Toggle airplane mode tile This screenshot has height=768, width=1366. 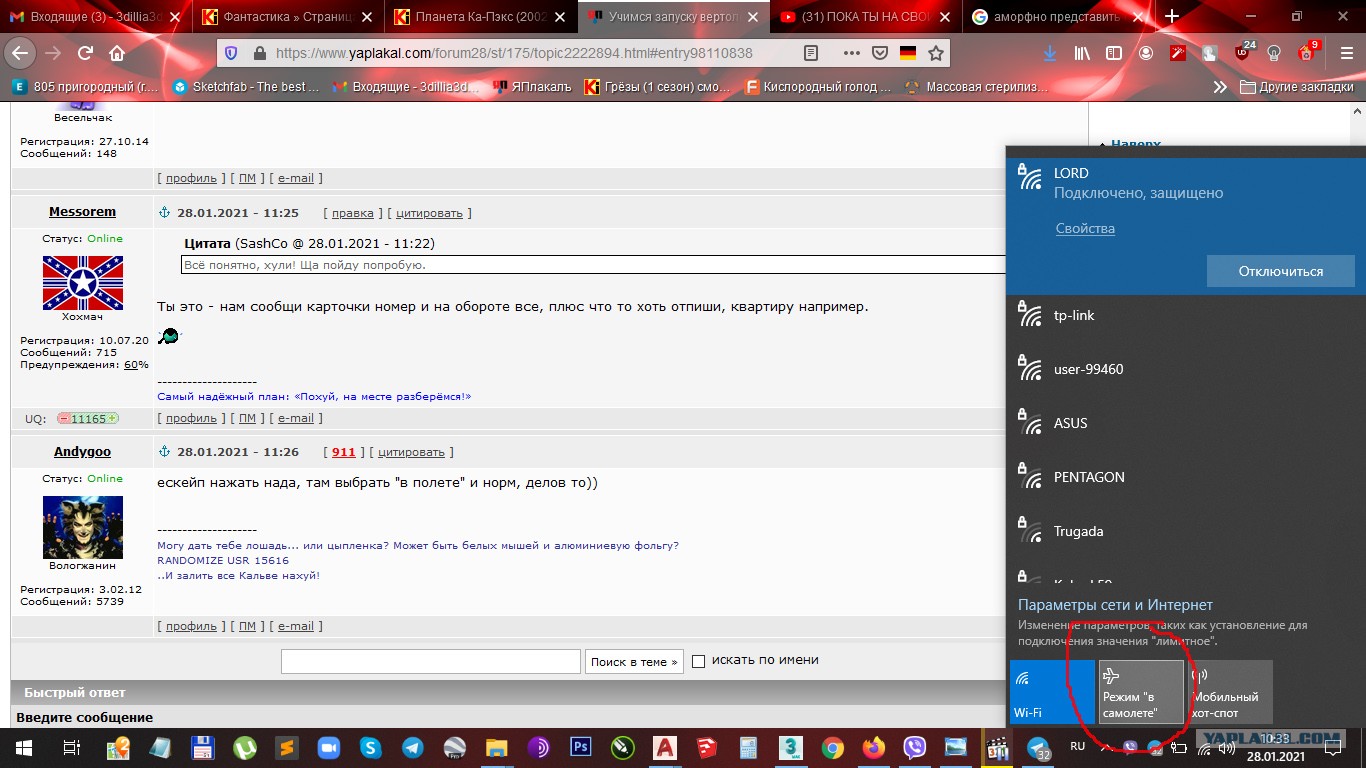1141,691
